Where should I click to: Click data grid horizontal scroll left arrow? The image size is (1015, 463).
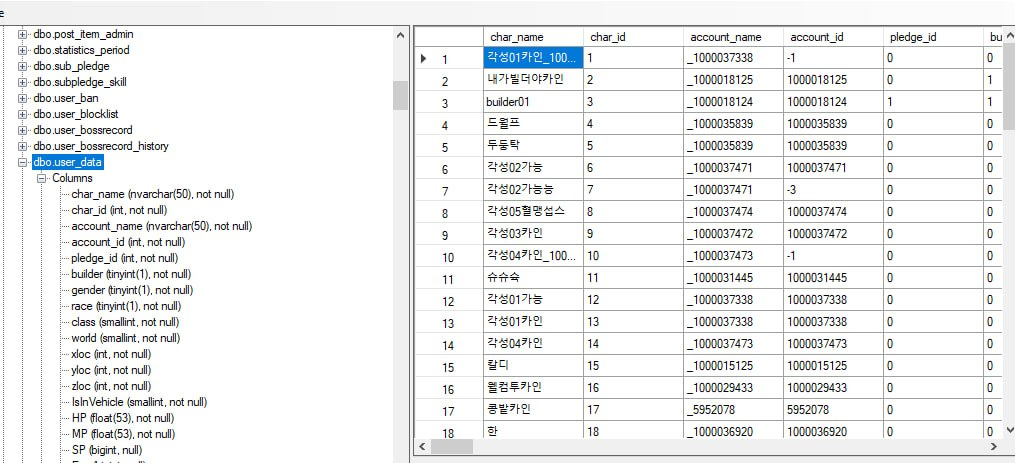click(x=422, y=447)
